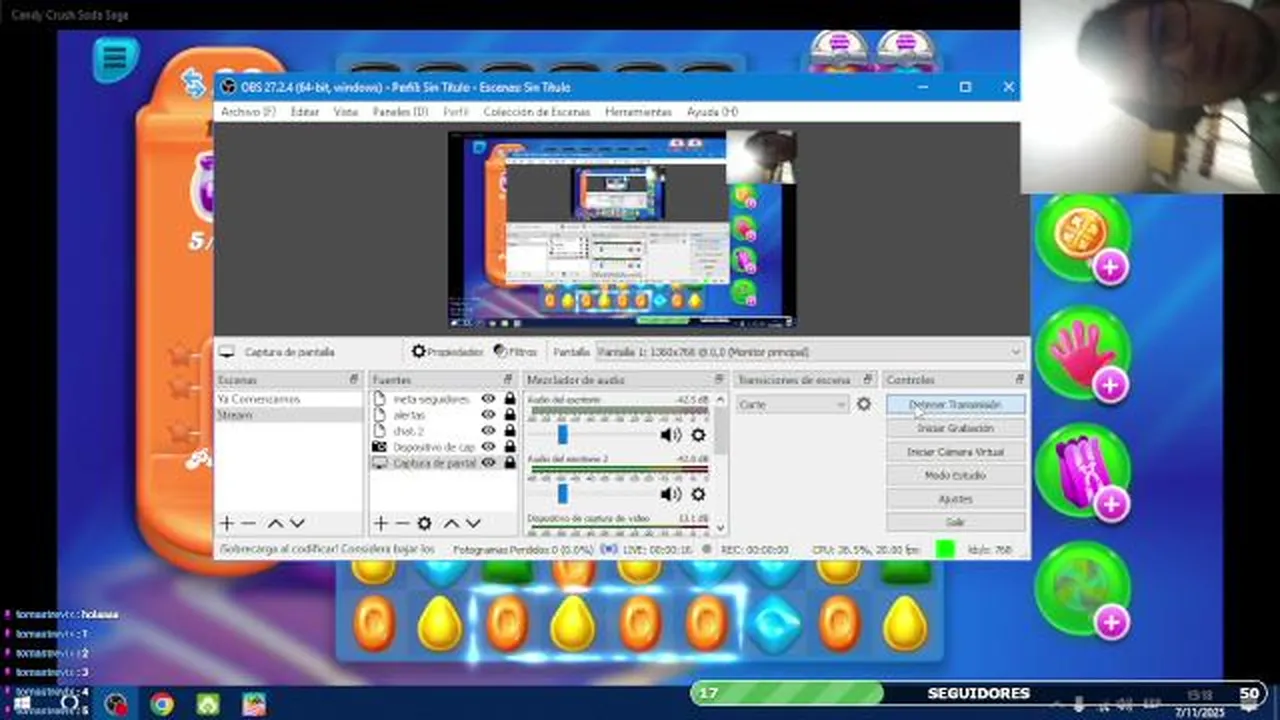Mute Audio del escritorio 2 speaker icon
This screenshot has height=720, width=1280.
click(x=670, y=494)
